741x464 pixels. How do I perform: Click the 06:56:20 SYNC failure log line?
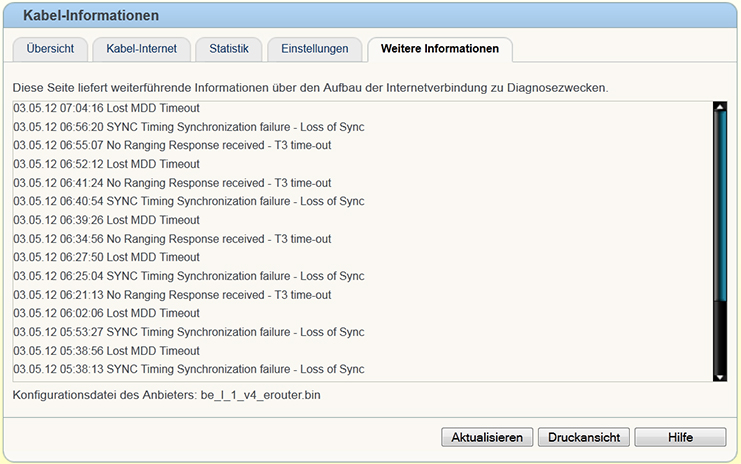click(188, 127)
